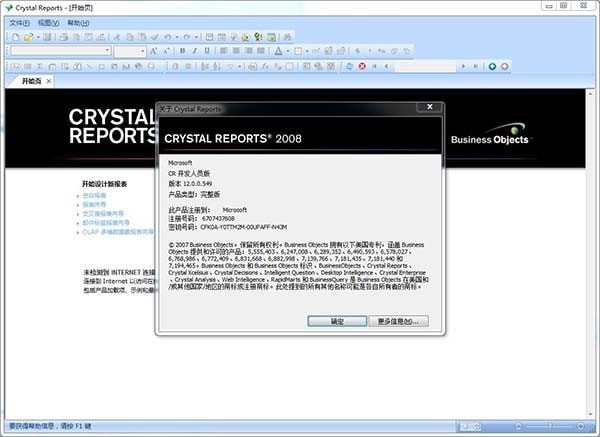The image size is (600, 437).
Task: Click the Business Objects logo
Action: click(x=491, y=134)
